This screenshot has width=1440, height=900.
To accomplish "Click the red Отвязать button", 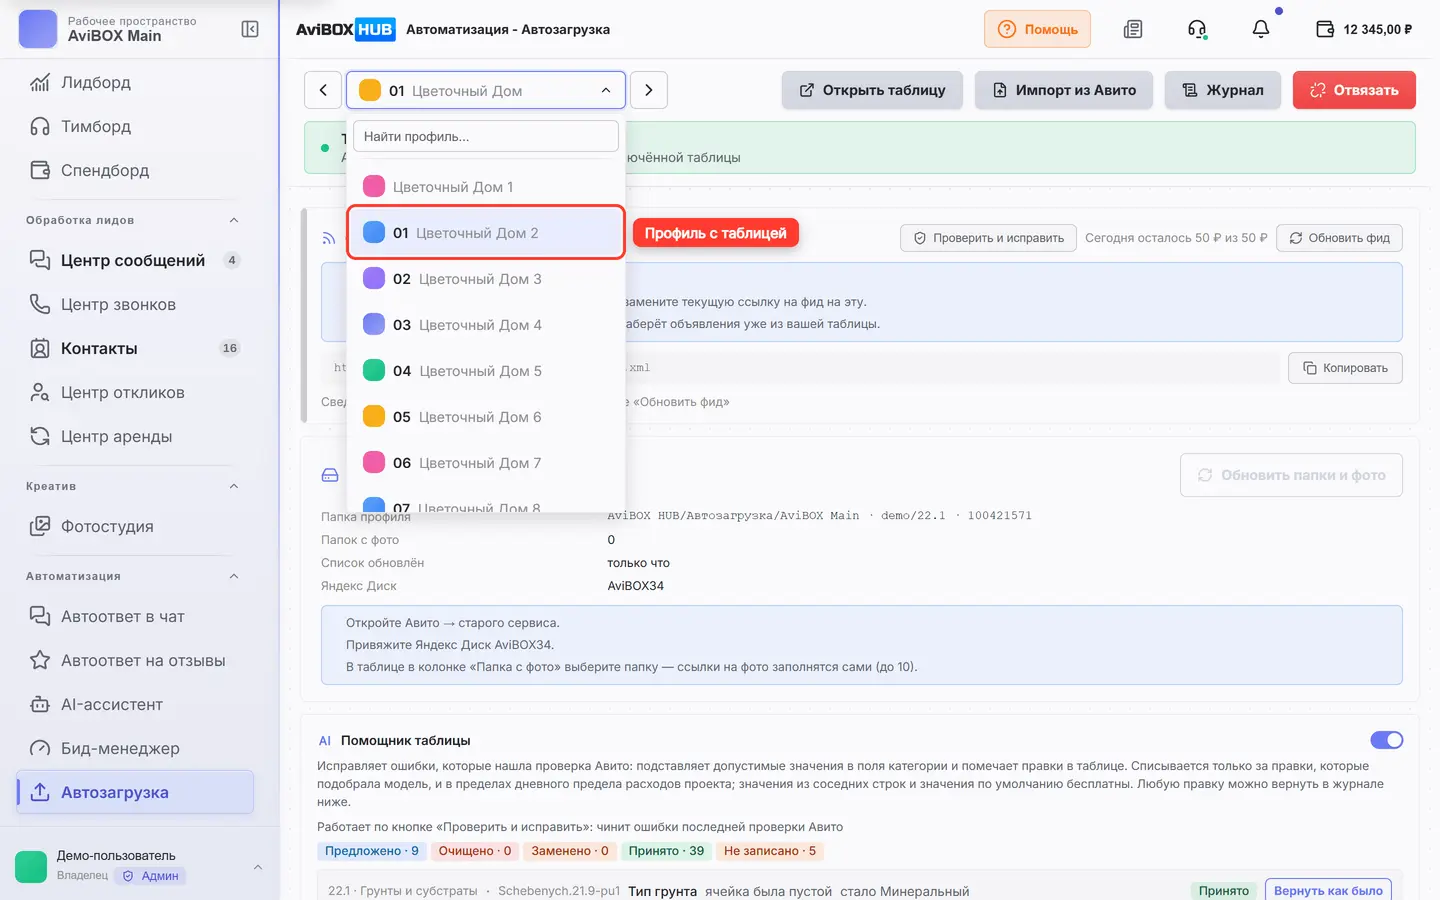I will tap(1354, 90).
